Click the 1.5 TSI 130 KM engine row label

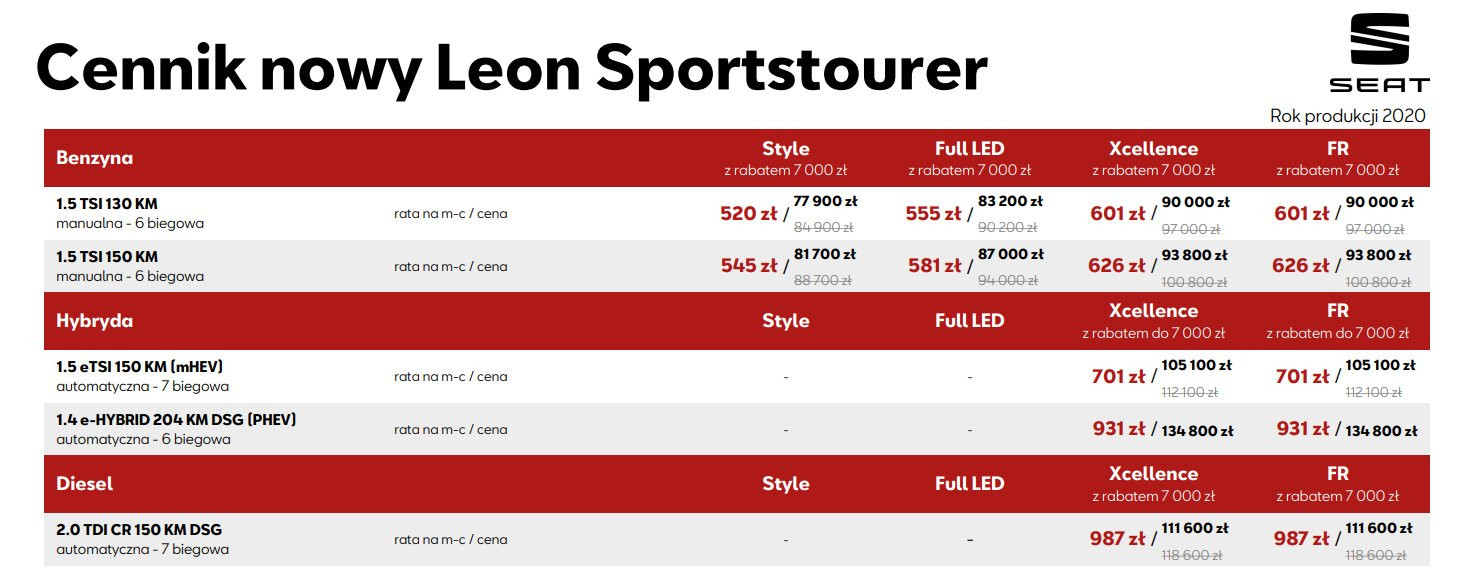point(107,204)
